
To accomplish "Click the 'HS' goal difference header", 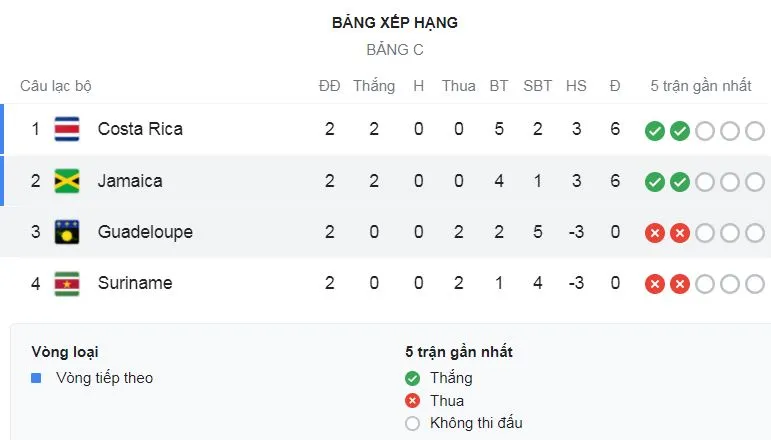I will coord(576,86).
